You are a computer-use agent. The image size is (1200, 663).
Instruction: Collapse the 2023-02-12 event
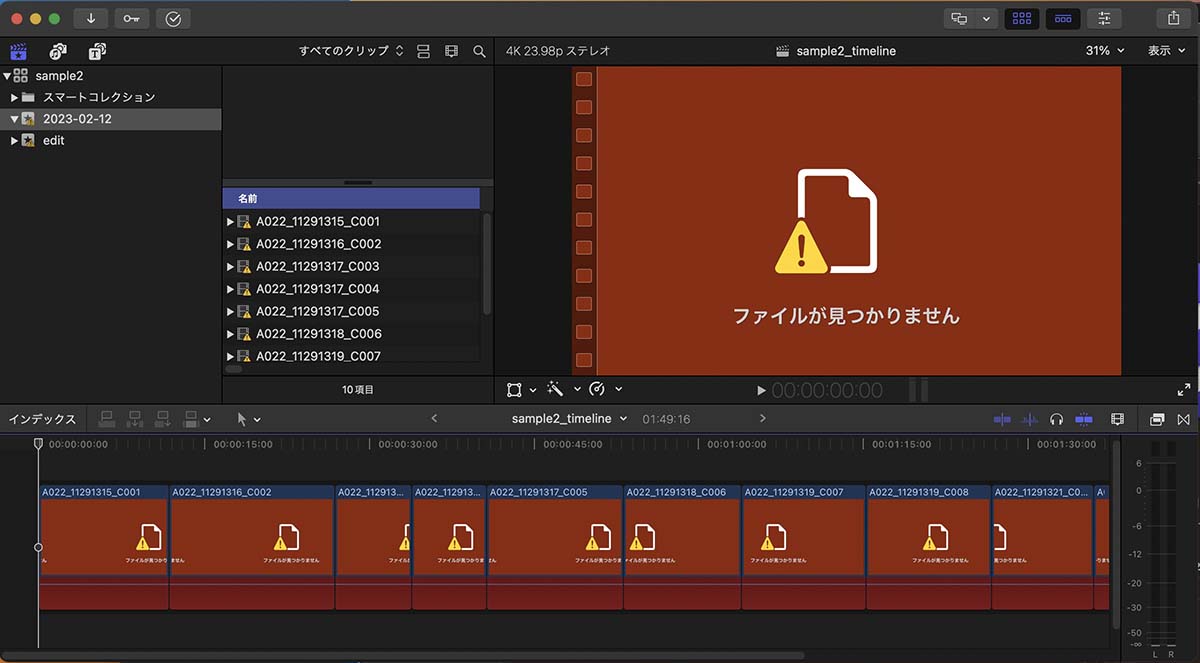coord(14,119)
